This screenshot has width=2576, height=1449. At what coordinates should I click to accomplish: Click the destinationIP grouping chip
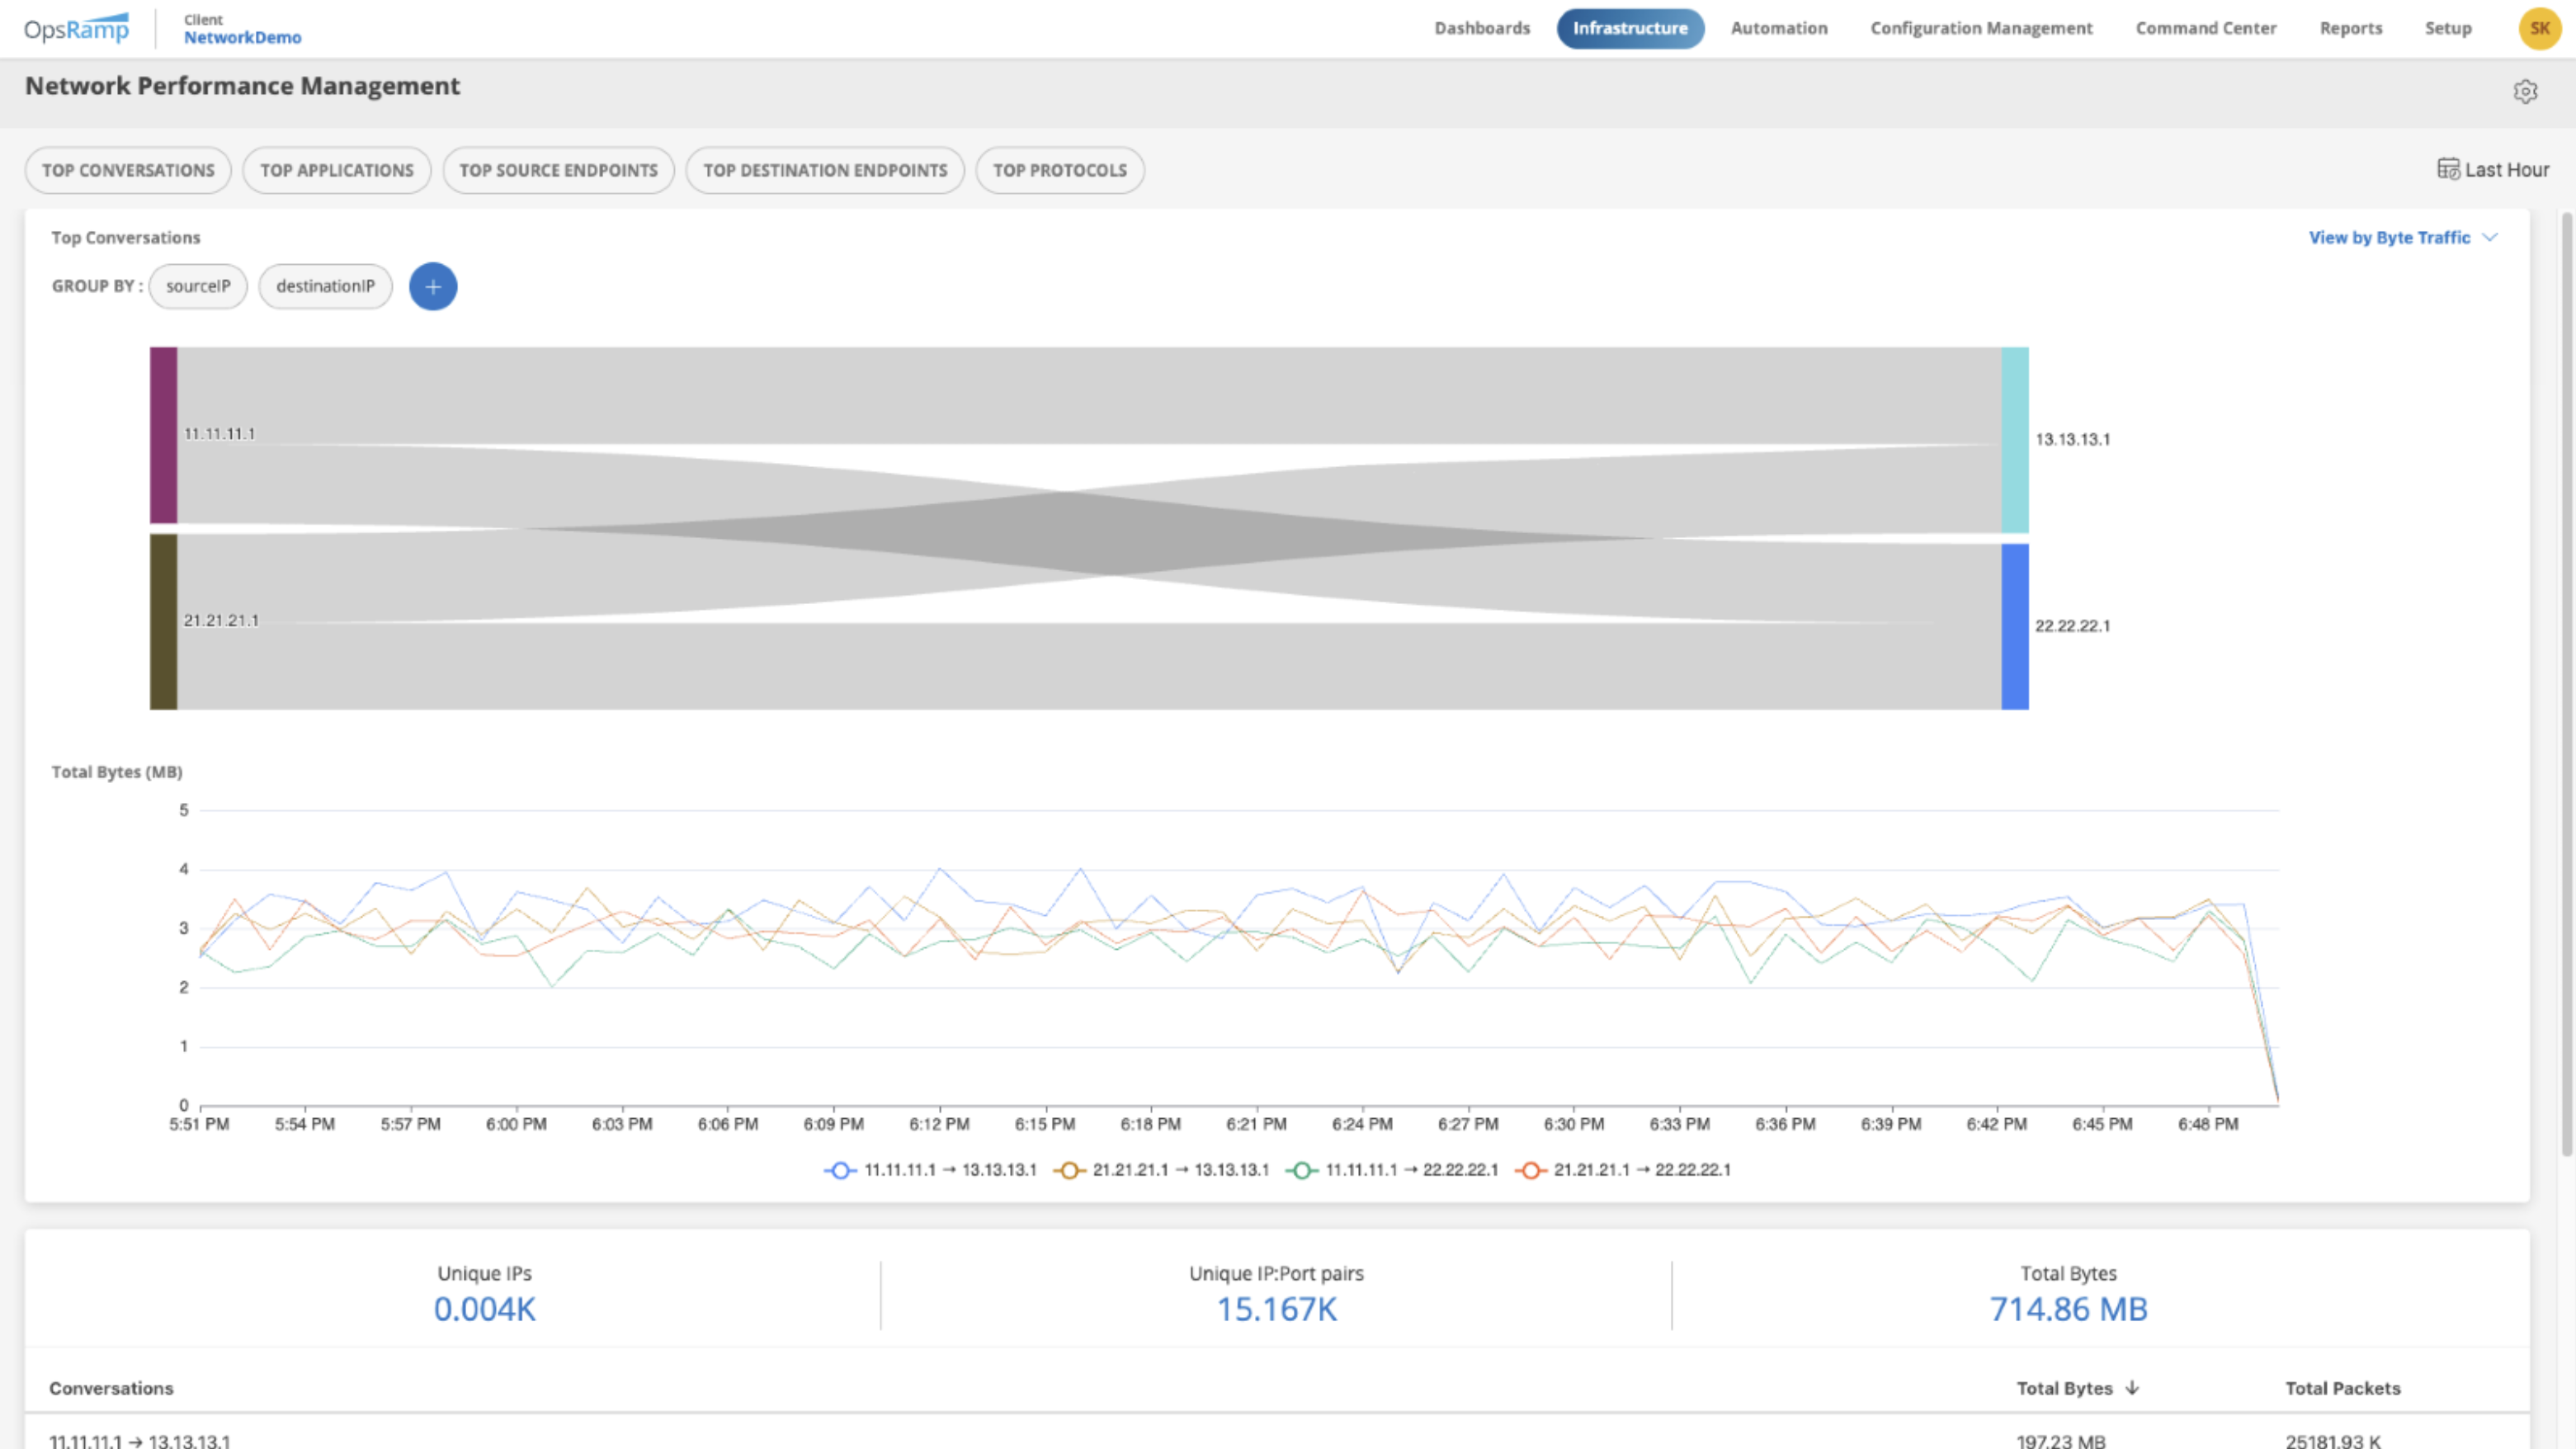tap(325, 286)
